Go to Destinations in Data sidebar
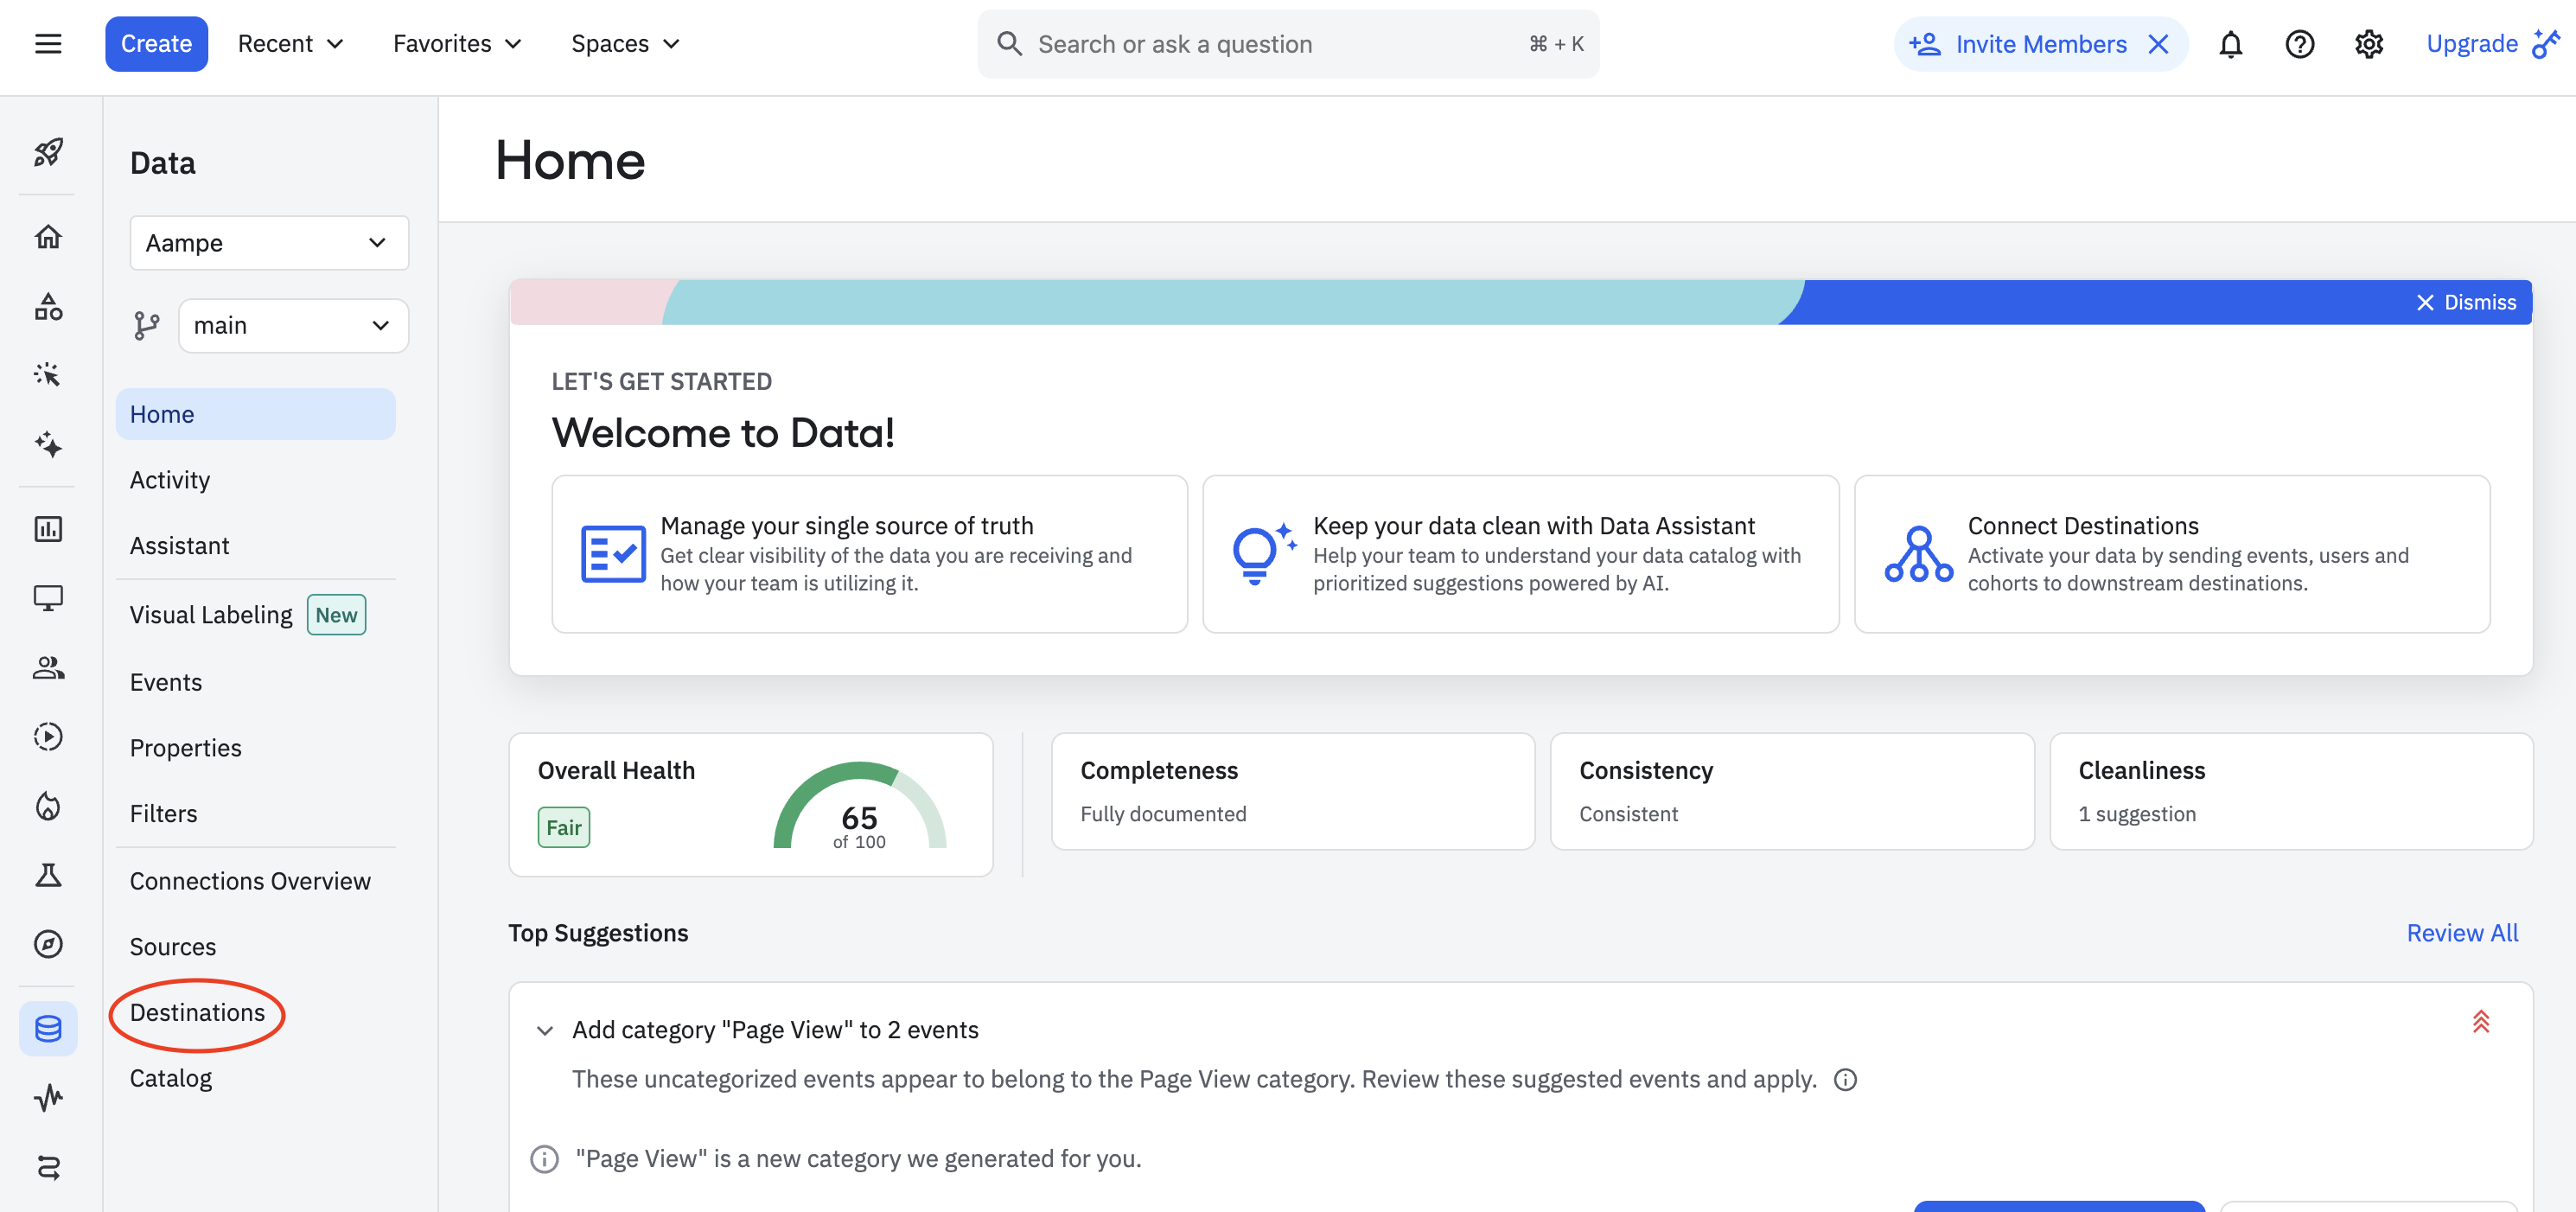The width and height of the screenshot is (2576, 1212). pos(197,1012)
